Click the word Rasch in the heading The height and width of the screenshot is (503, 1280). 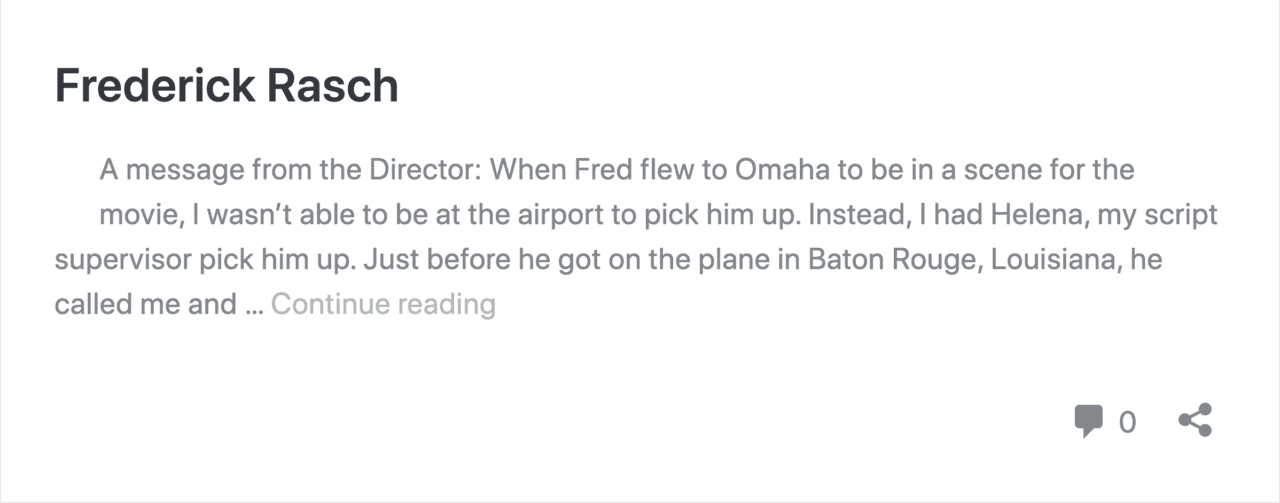tap(333, 85)
